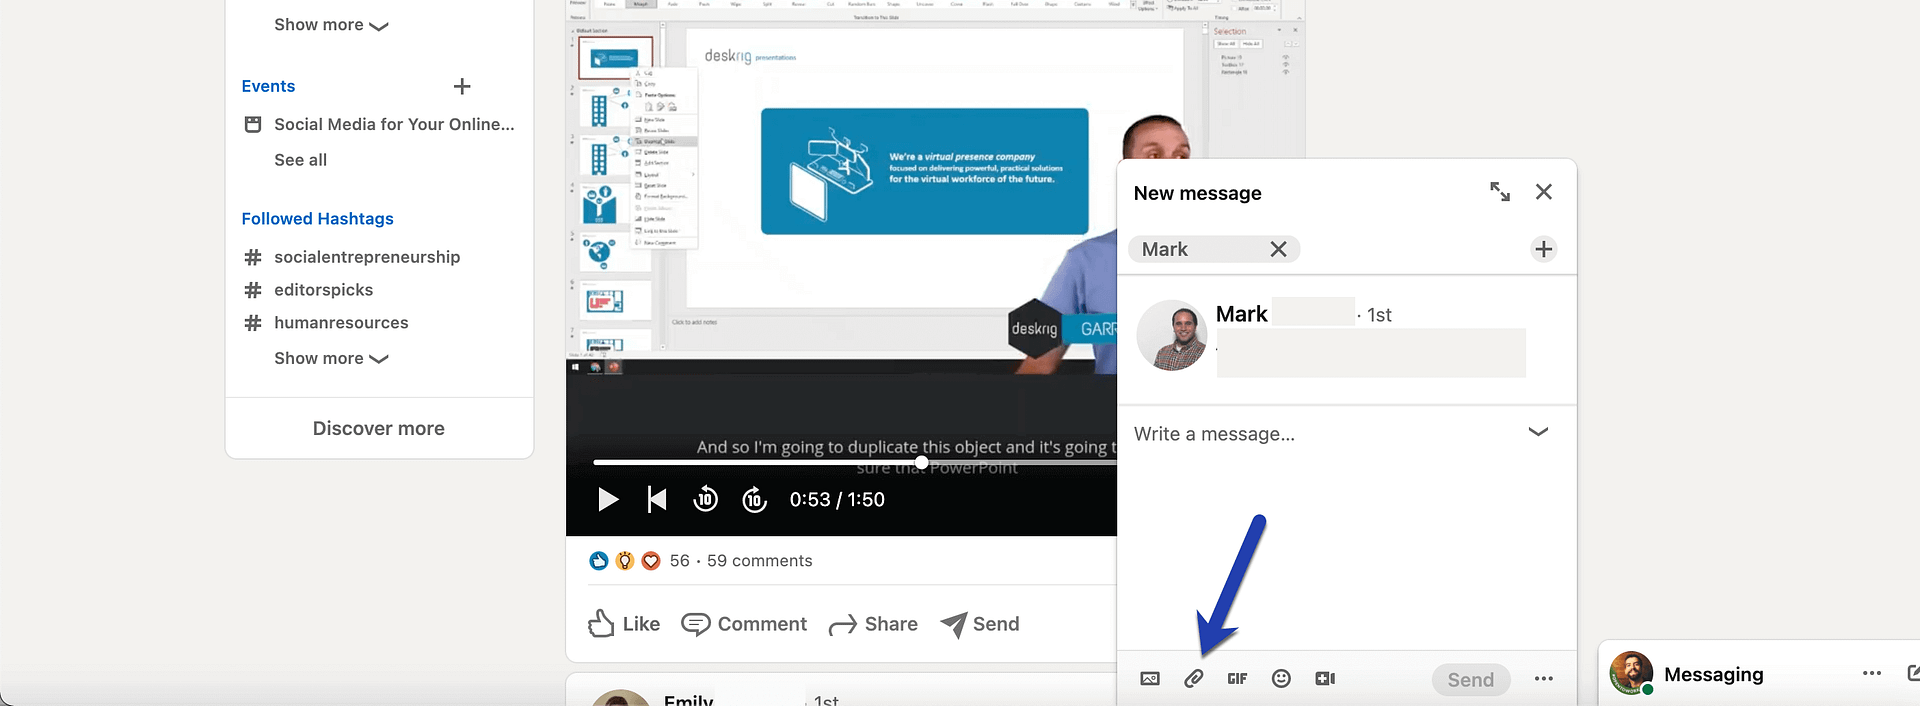Image resolution: width=1920 pixels, height=706 pixels.
Task: Open the editorspicks hashtag
Action: coord(323,290)
